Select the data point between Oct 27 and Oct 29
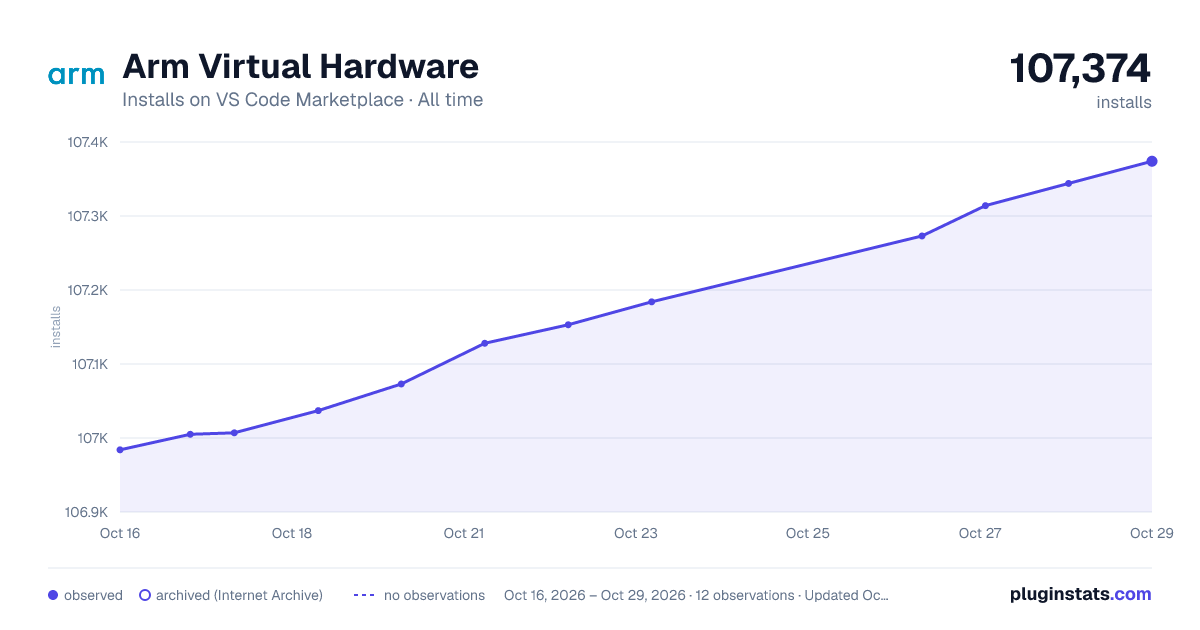This screenshot has height=630, width=1200. [x=1068, y=183]
